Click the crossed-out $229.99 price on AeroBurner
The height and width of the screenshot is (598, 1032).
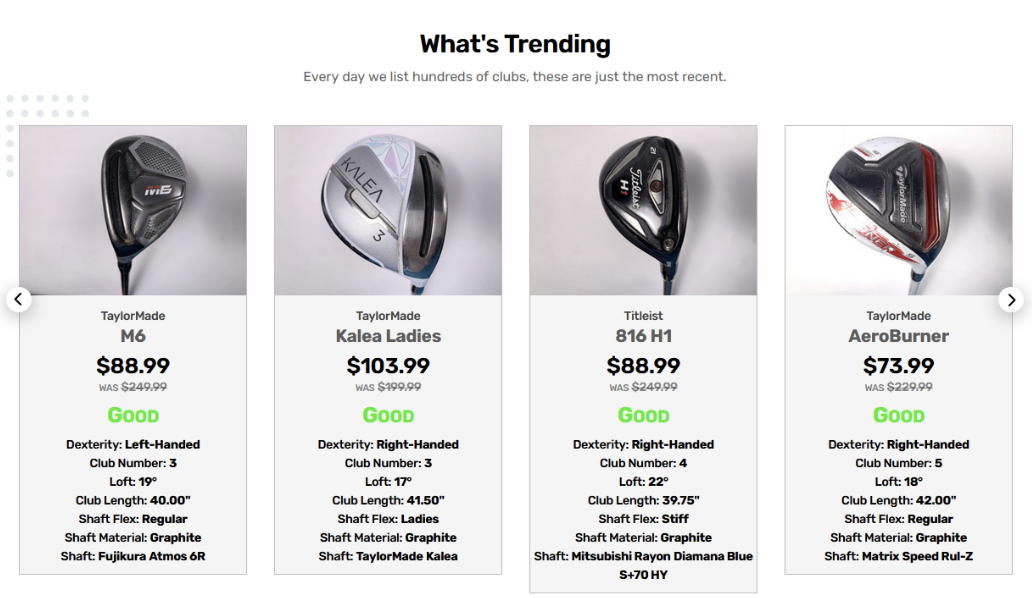point(912,386)
